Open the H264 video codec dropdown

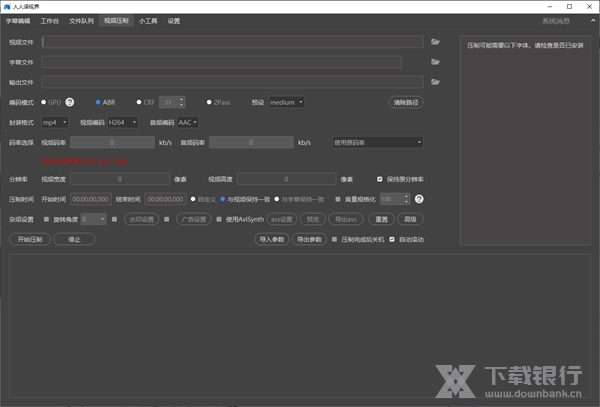pos(125,122)
